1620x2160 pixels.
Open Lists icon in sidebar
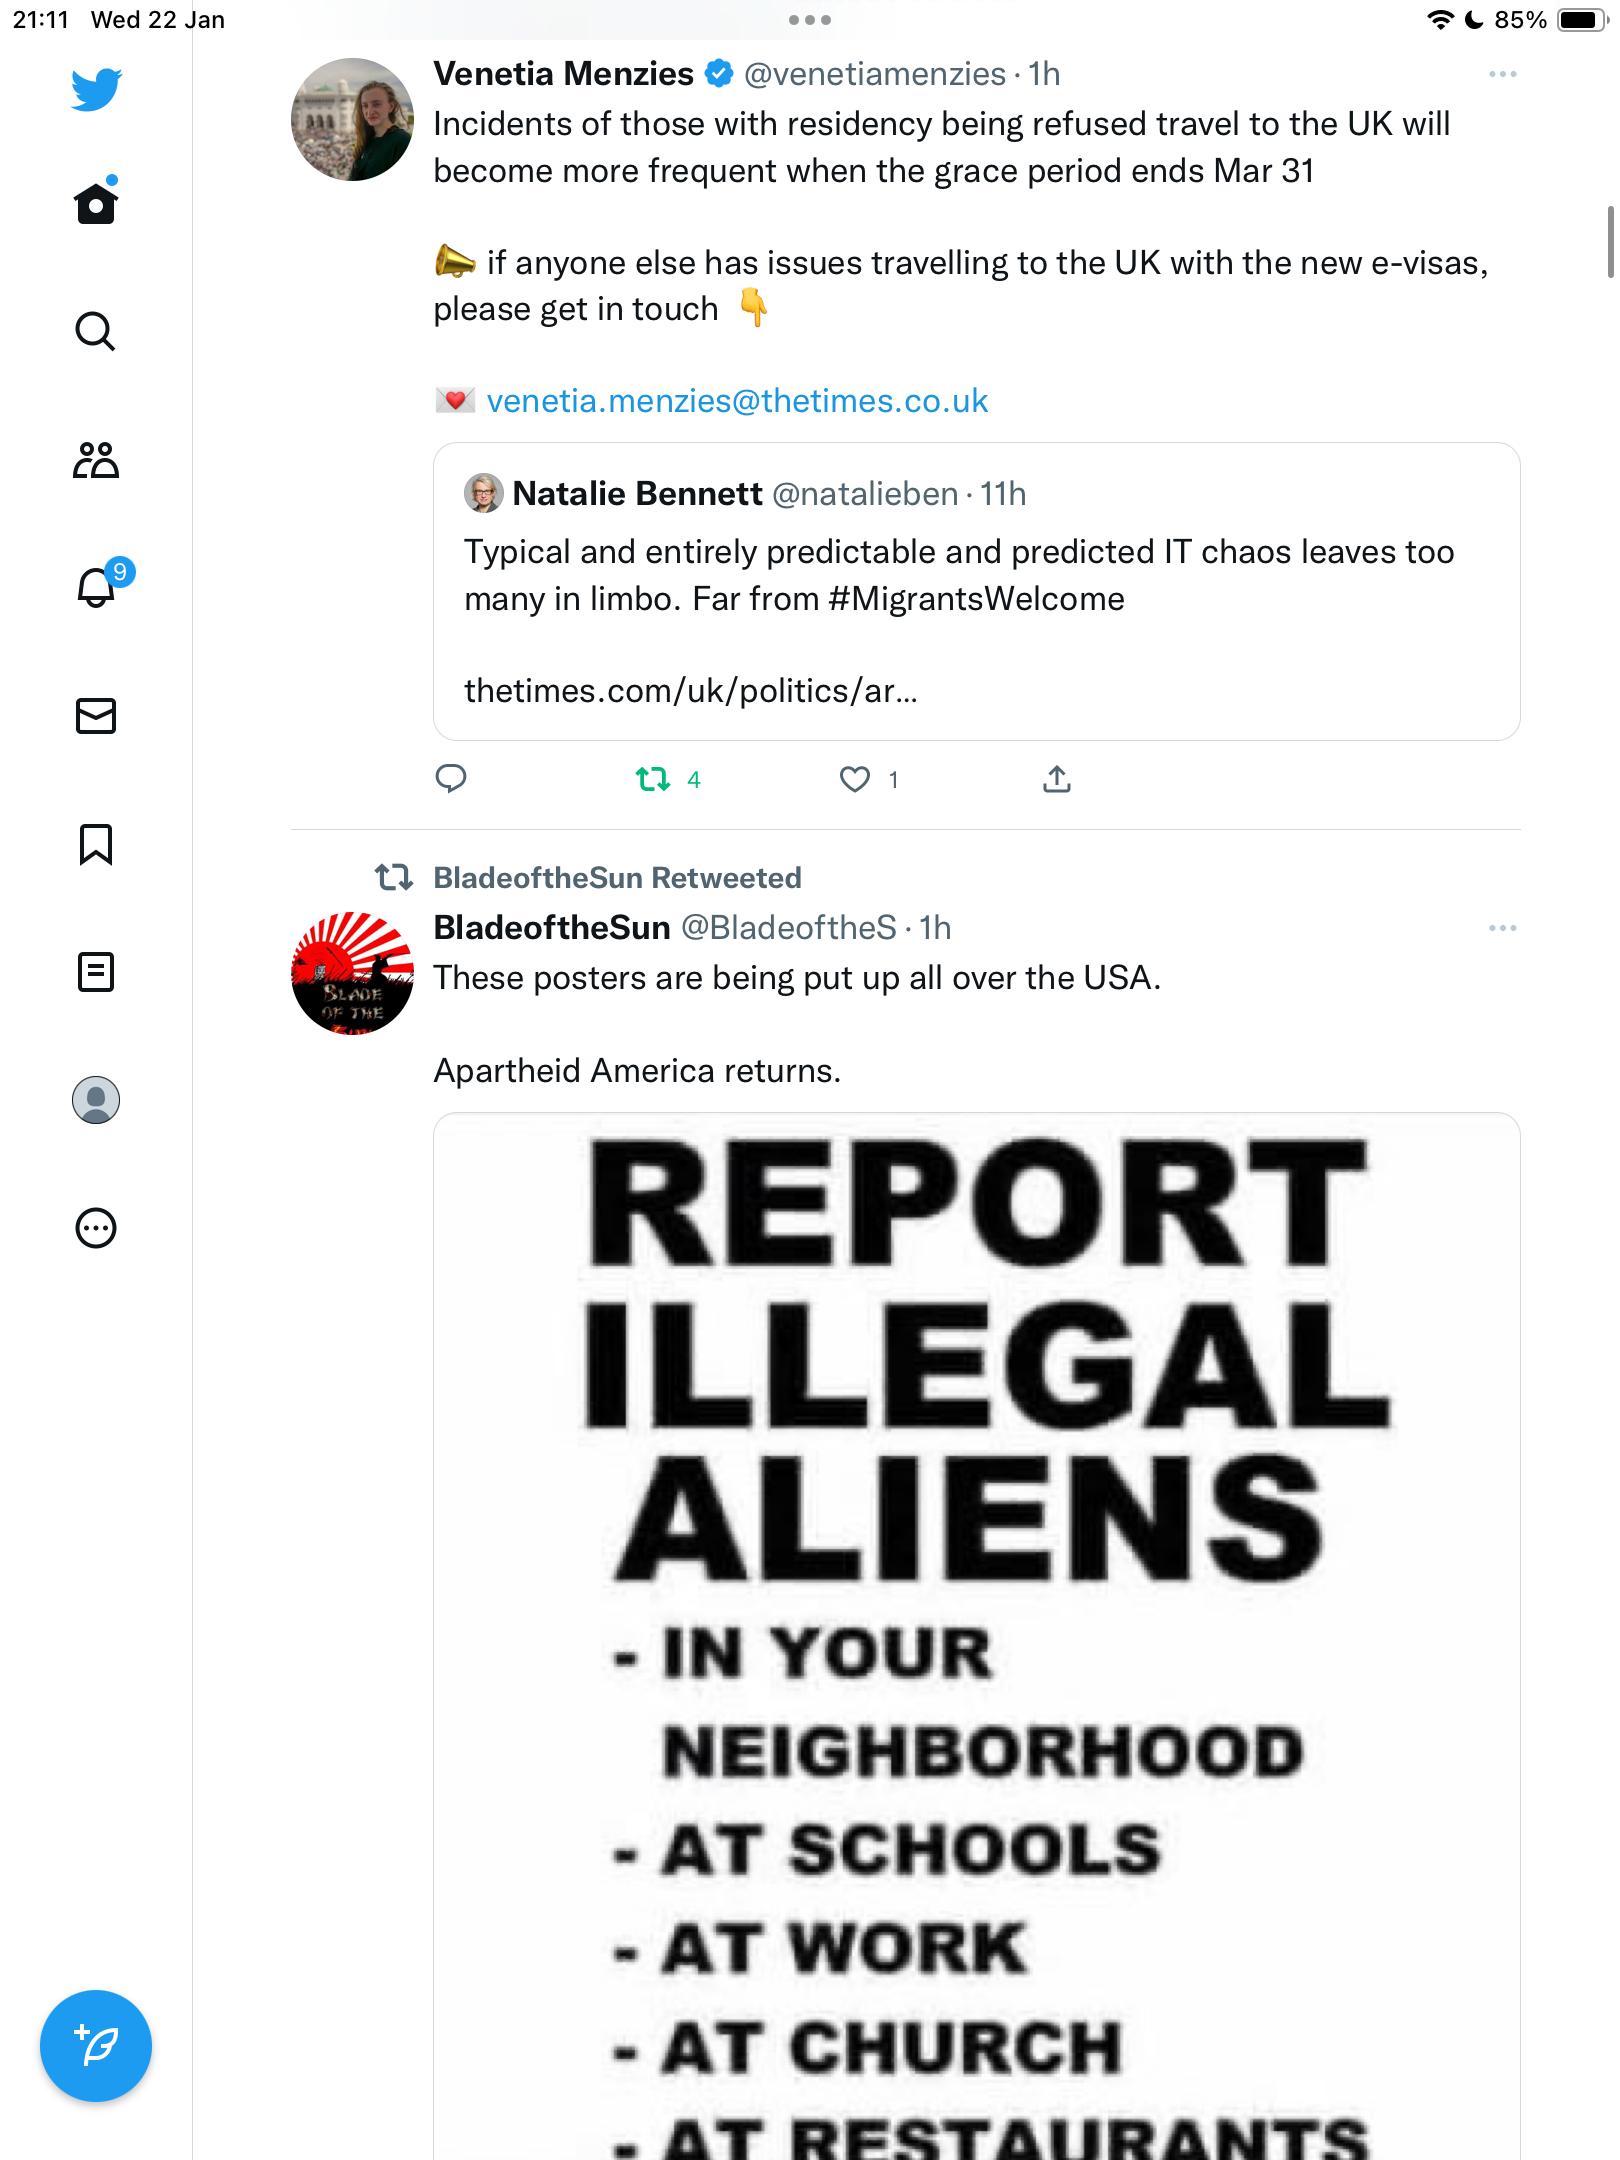pos(96,972)
